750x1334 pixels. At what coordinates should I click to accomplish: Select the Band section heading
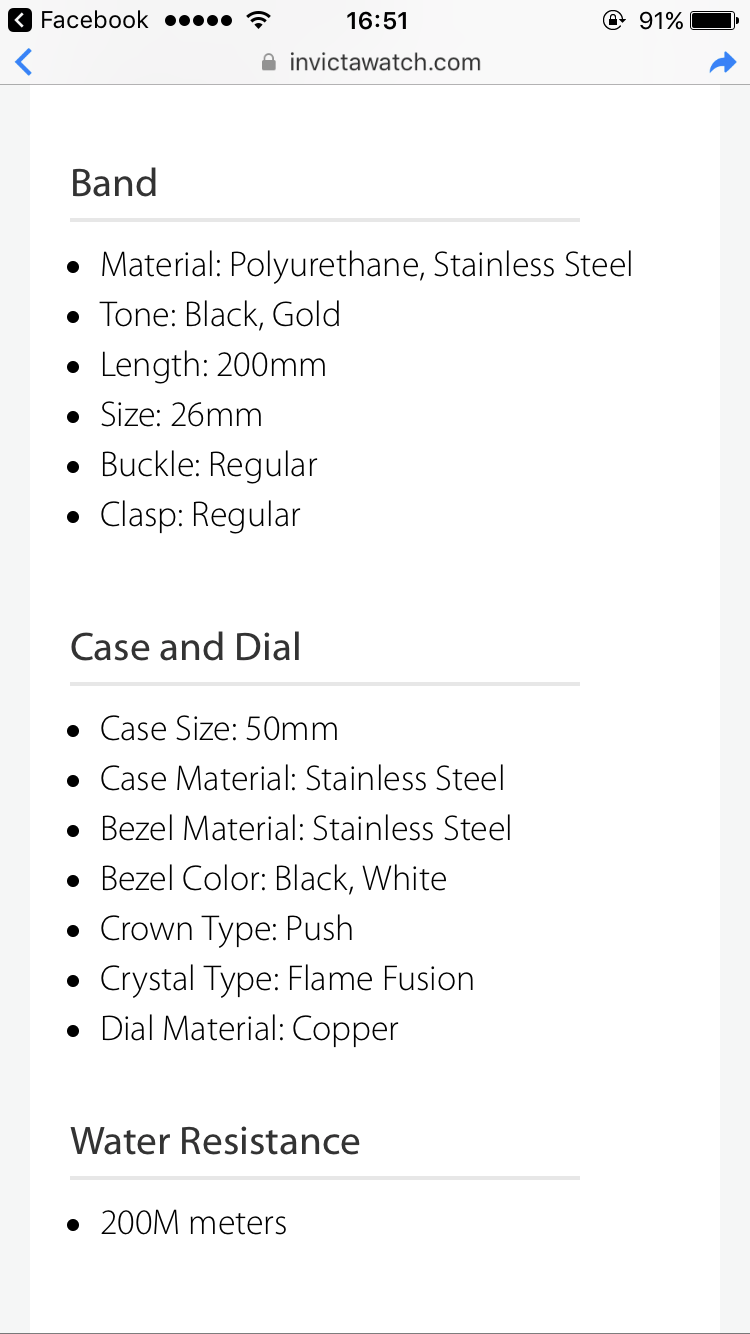[114, 183]
